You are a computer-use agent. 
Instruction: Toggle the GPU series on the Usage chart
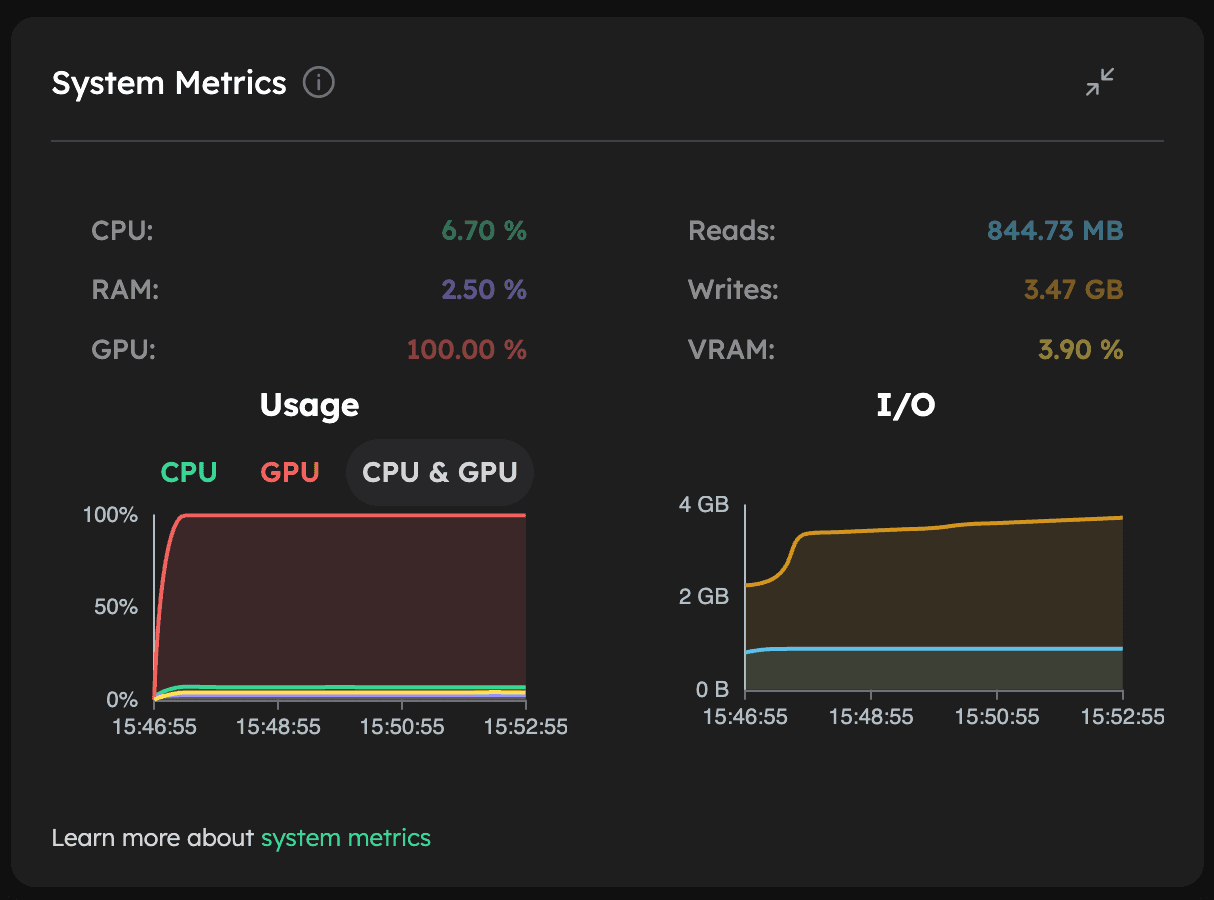point(289,471)
